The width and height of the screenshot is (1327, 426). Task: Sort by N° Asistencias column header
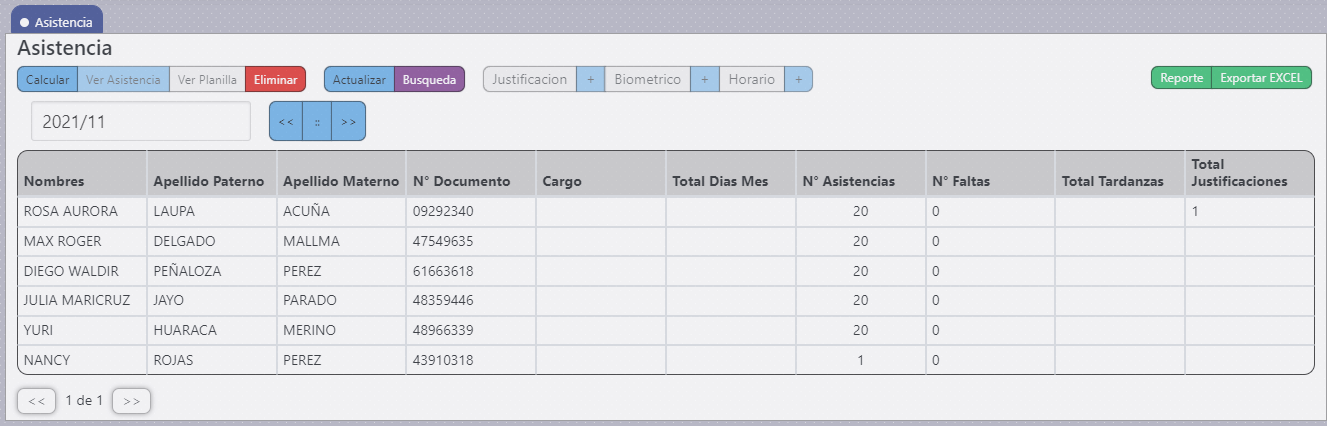point(848,181)
